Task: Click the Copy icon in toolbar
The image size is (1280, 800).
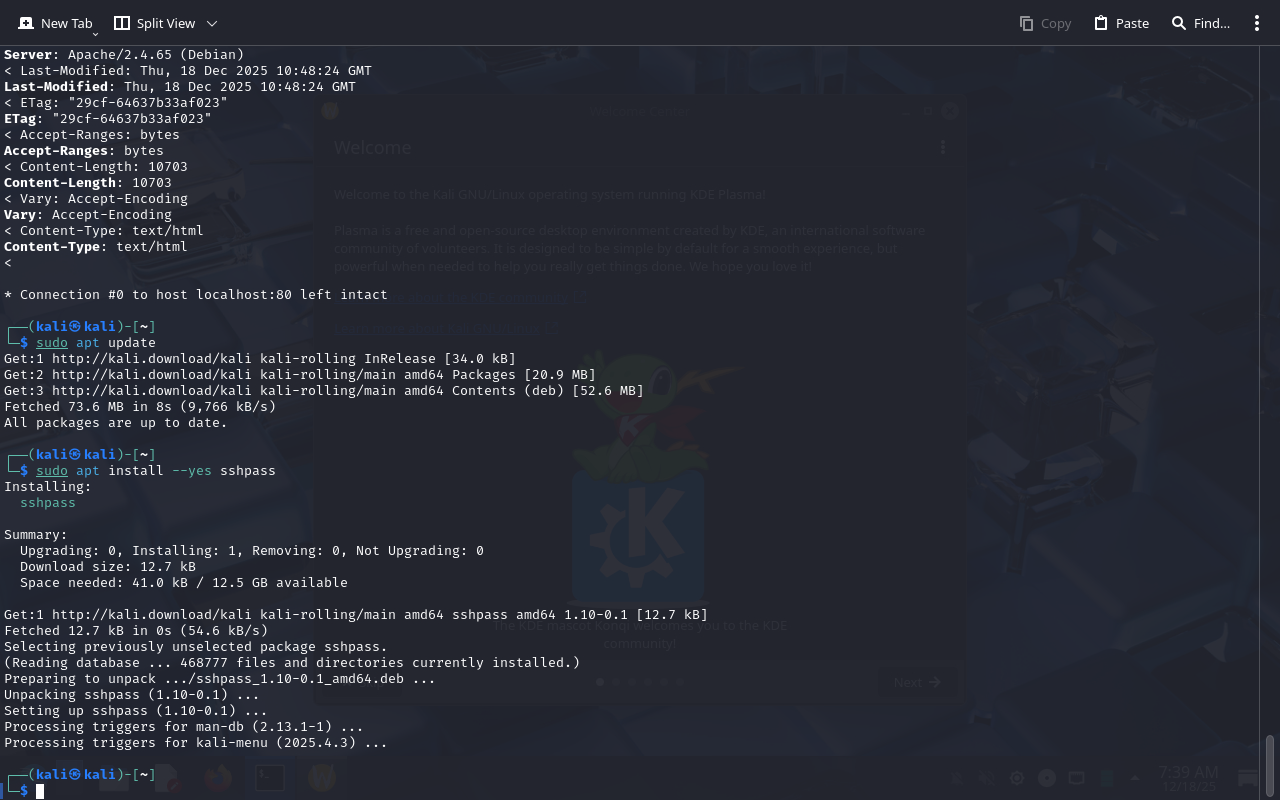Action: [1026, 23]
